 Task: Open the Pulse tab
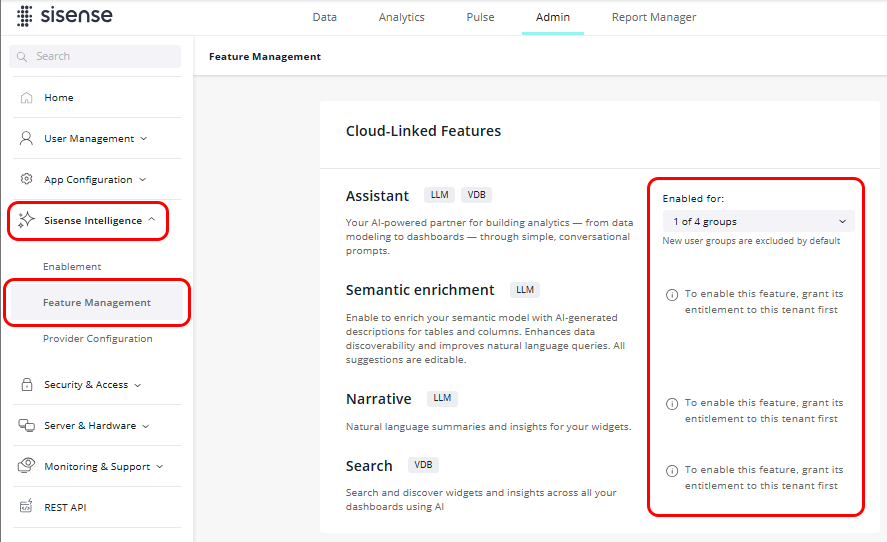pos(480,18)
